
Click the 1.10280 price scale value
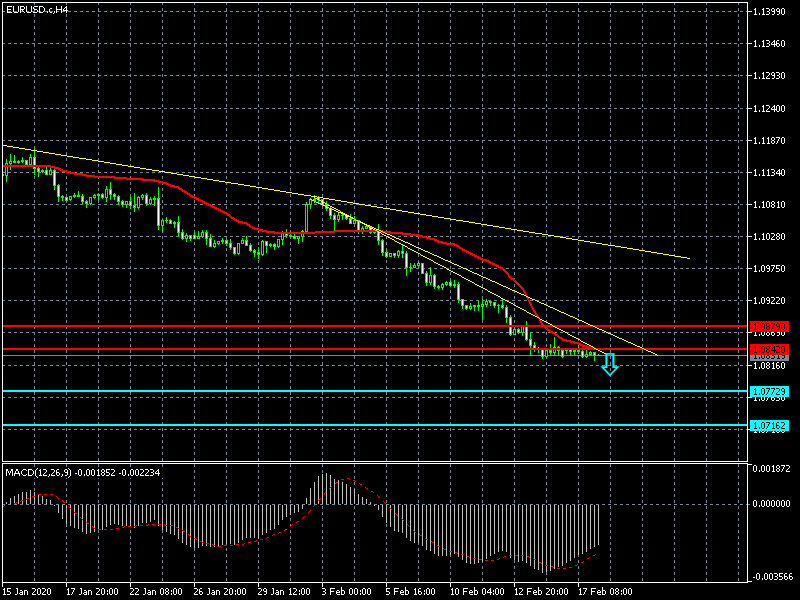(771, 237)
